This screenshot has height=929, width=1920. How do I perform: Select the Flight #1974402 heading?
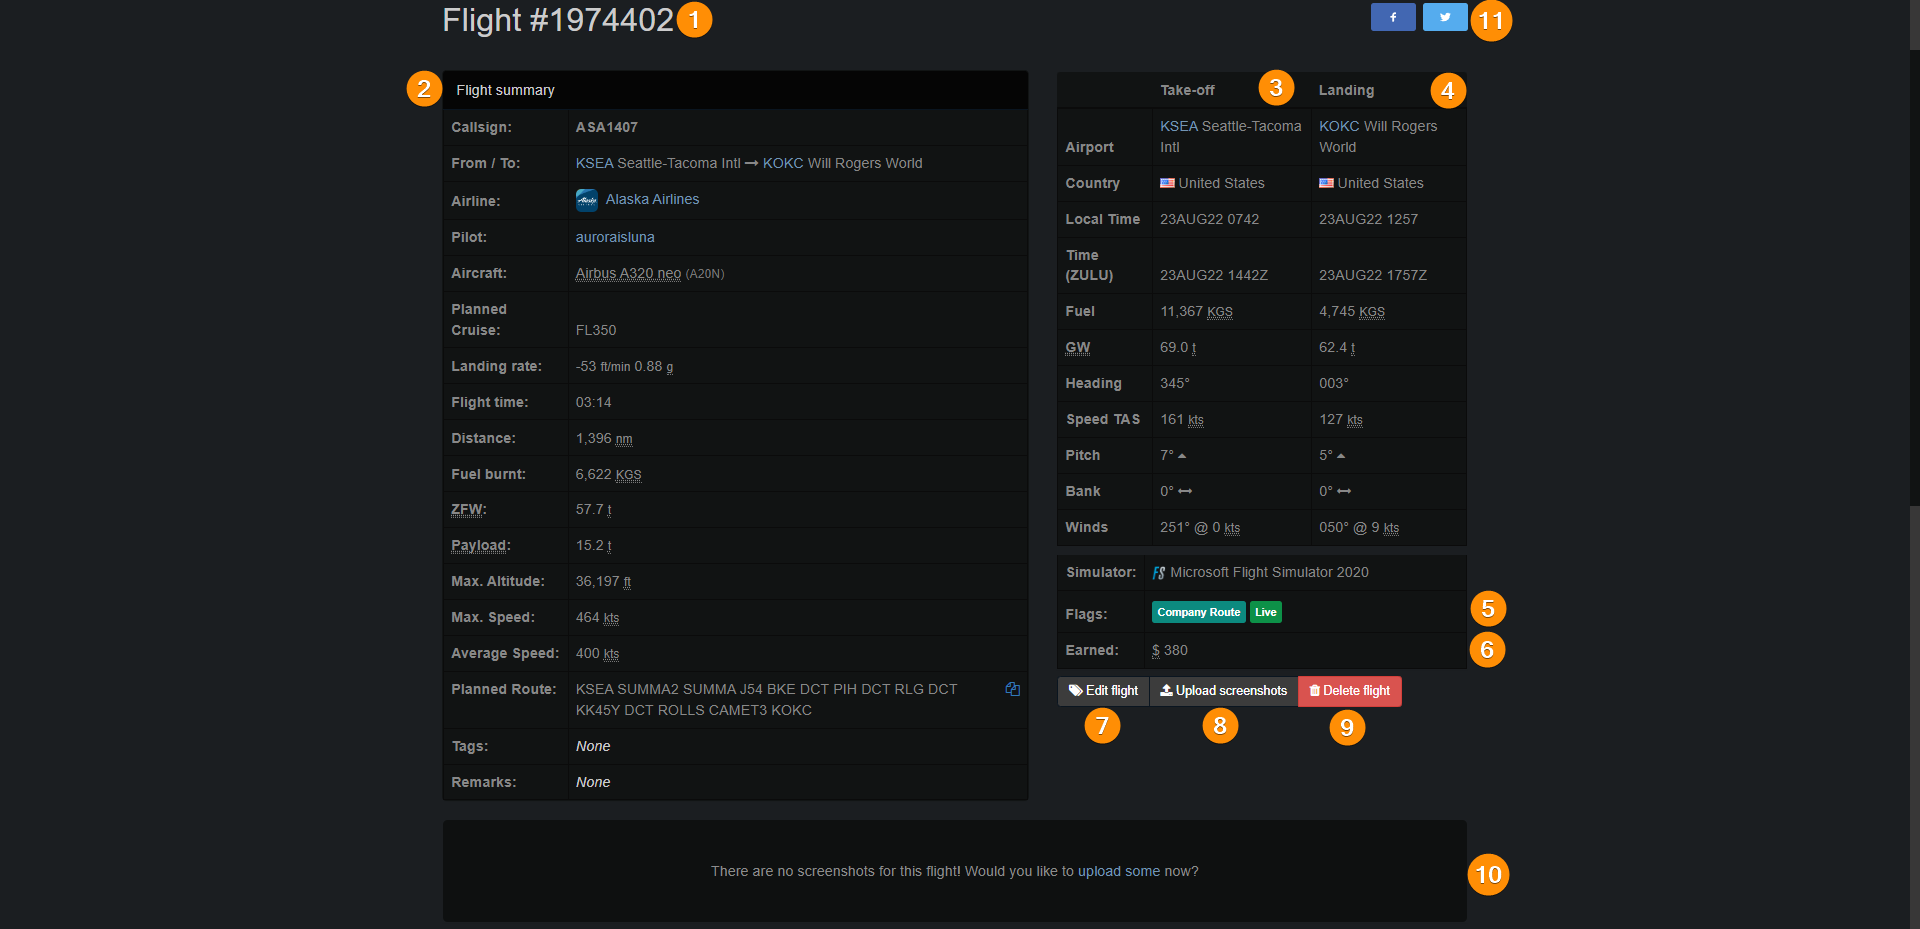[x=558, y=20]
